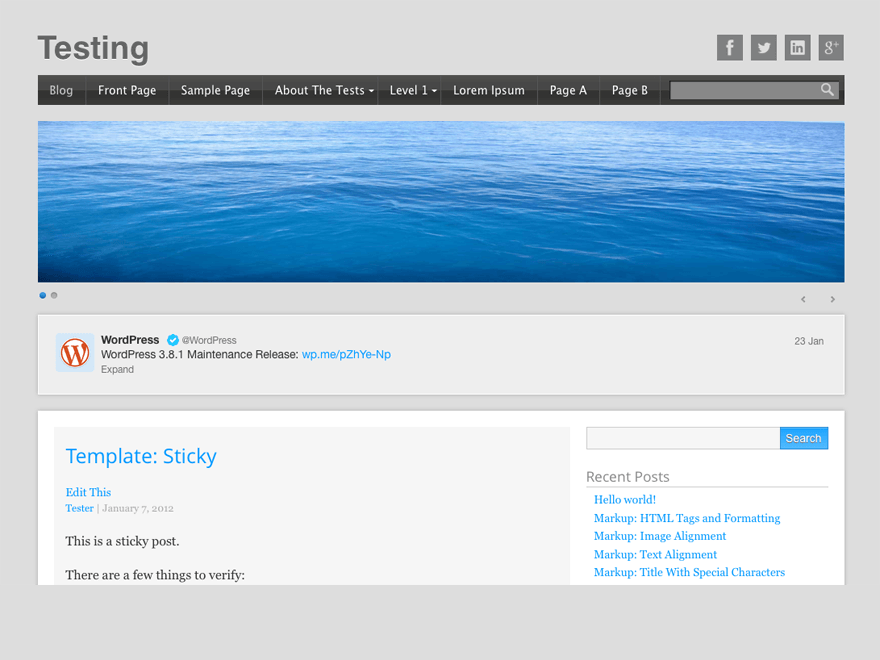Viewport: 880px width, 660px height.
Task: Open the Template: Sticky post title
Action: coord(141,456)
